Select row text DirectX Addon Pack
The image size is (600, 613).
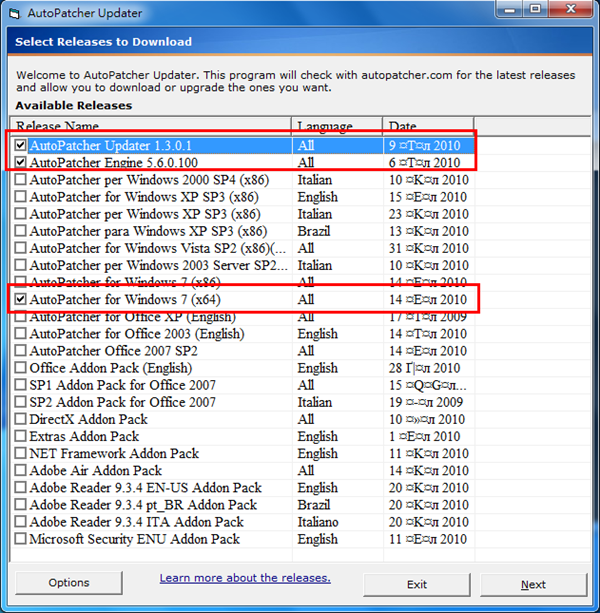point(88,419)
